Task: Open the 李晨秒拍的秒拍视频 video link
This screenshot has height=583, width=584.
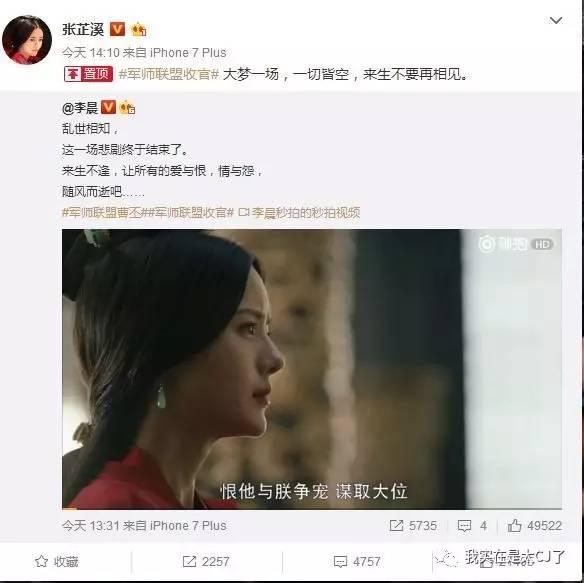Action: point(299,213)
